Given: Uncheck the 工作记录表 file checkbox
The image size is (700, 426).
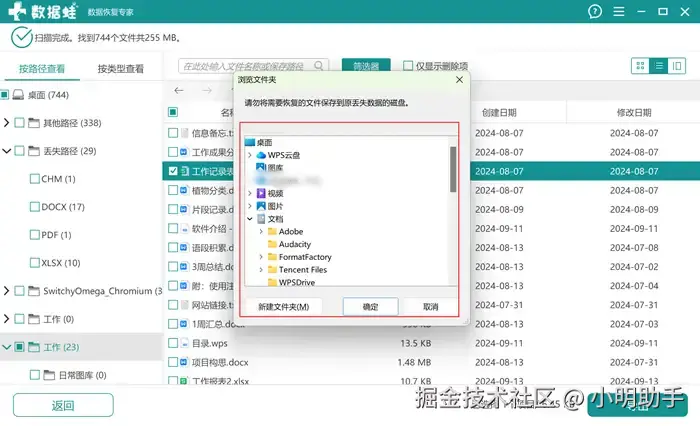Looking at the screenshot, I should pyautogui.click(x=173, y=171).
